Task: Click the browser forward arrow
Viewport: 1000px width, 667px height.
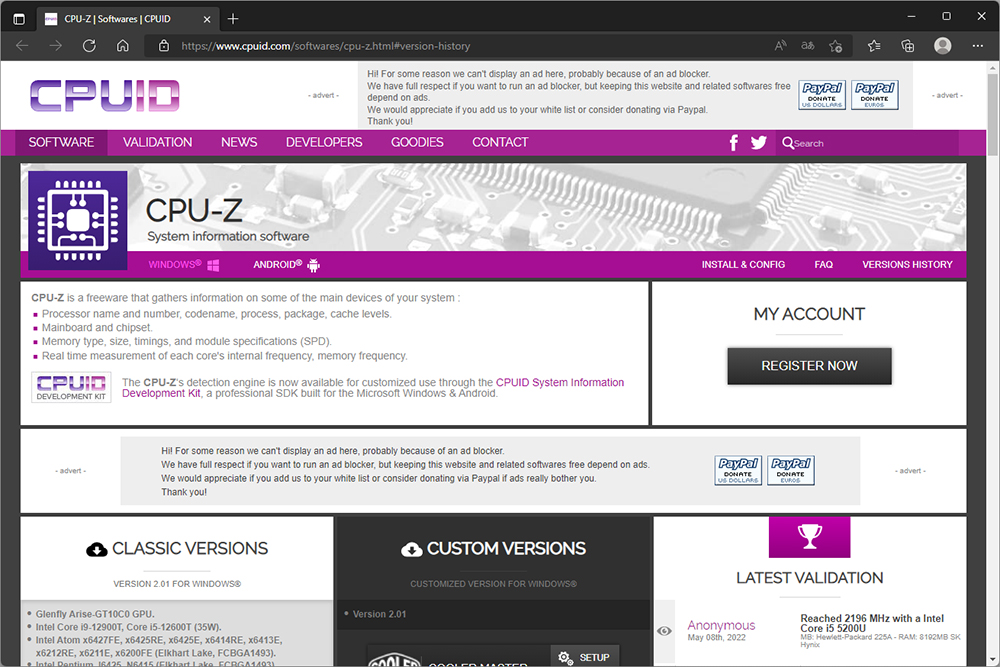Action: (55, 46)
